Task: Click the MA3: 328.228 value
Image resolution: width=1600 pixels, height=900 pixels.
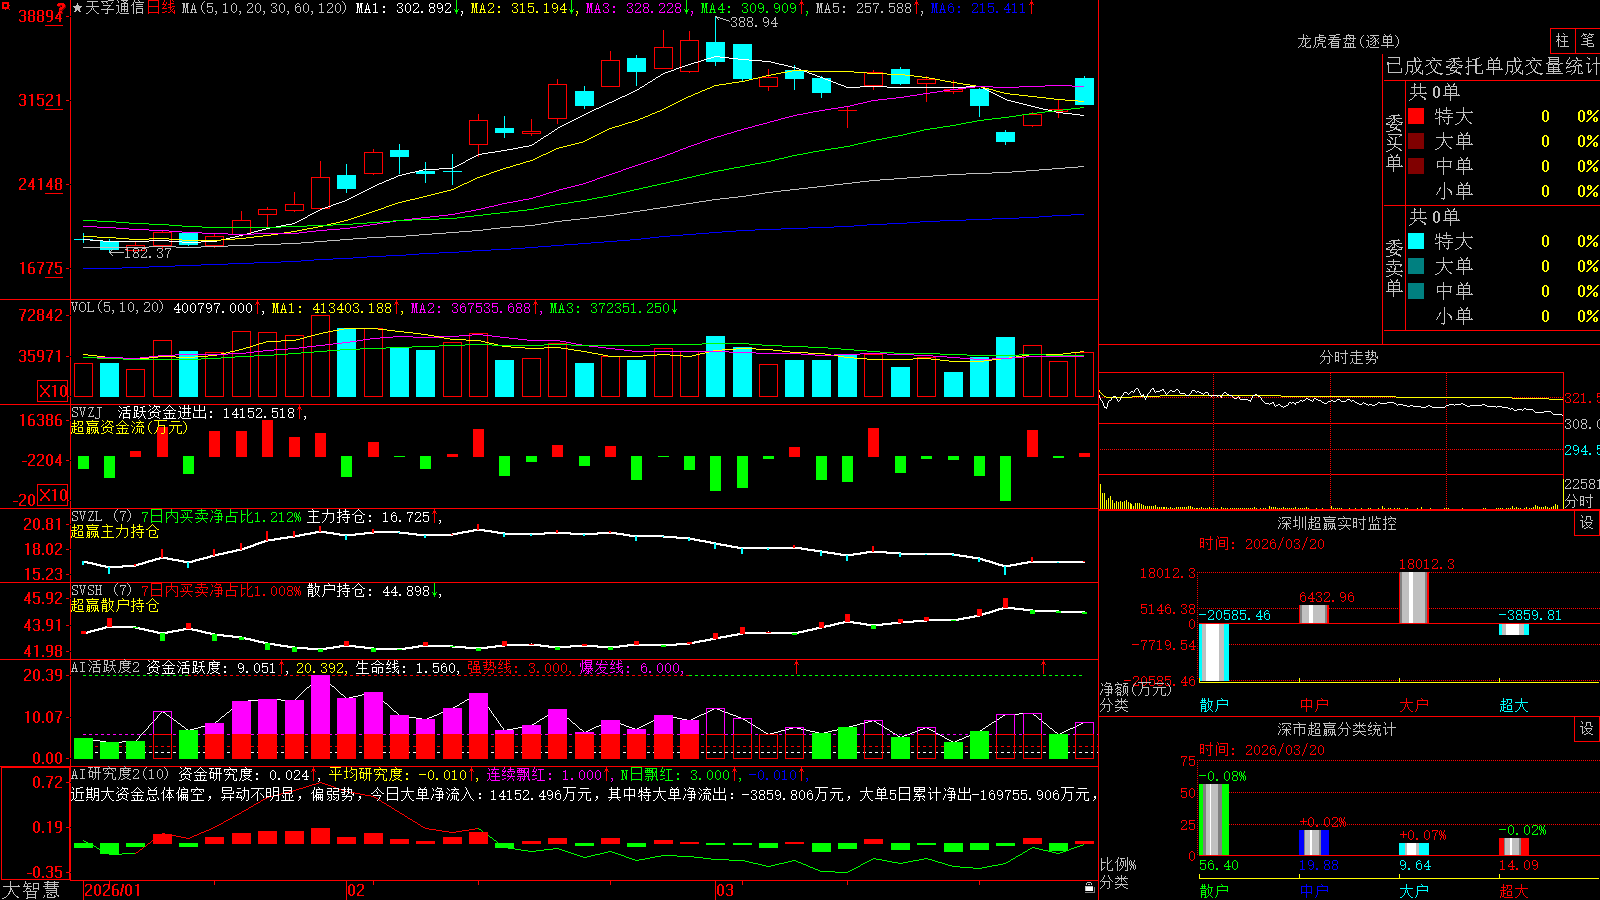Action: pyautogui.click(x=638, y=8)
